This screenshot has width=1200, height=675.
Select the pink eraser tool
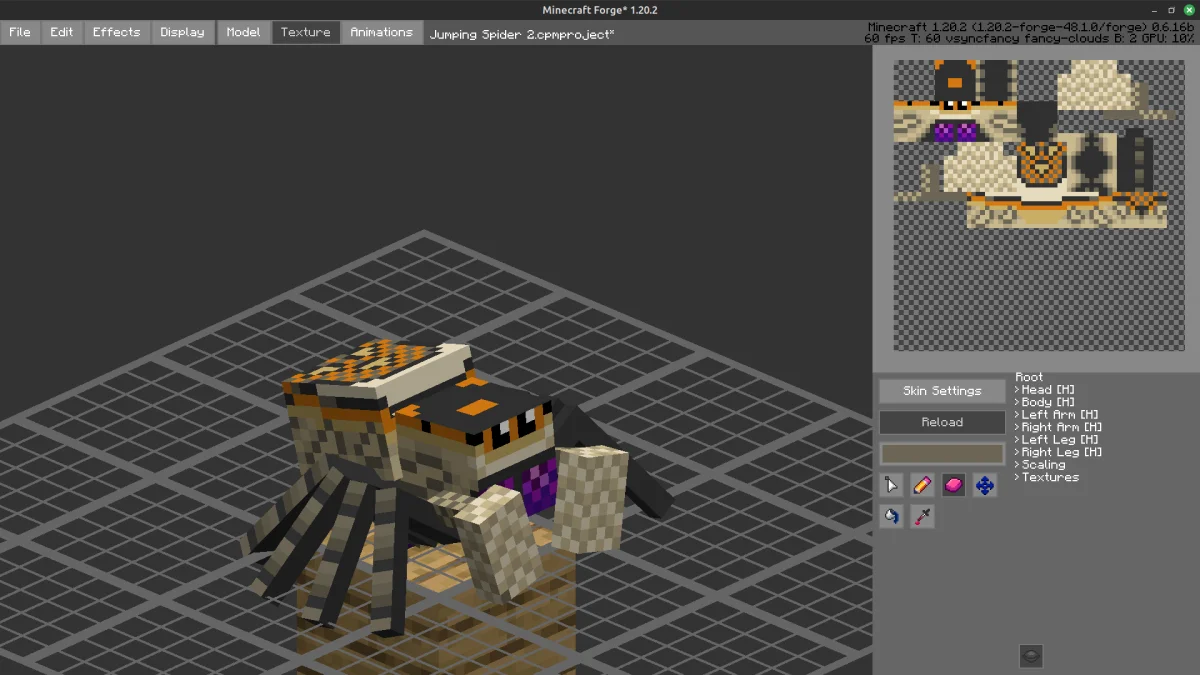click(x=954, y=485)
